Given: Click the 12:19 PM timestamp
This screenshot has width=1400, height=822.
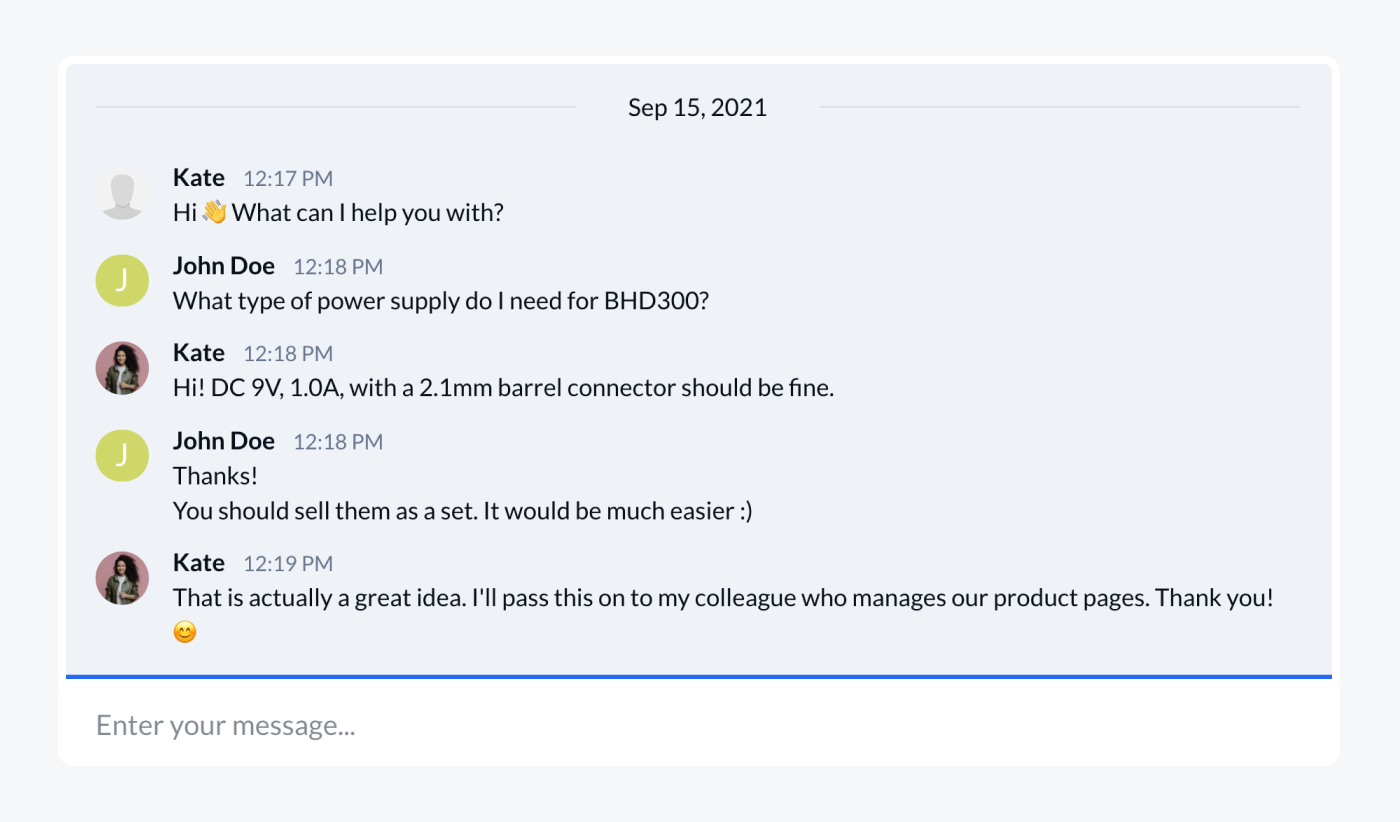Looking at the screenshot, I should point(288,564).
